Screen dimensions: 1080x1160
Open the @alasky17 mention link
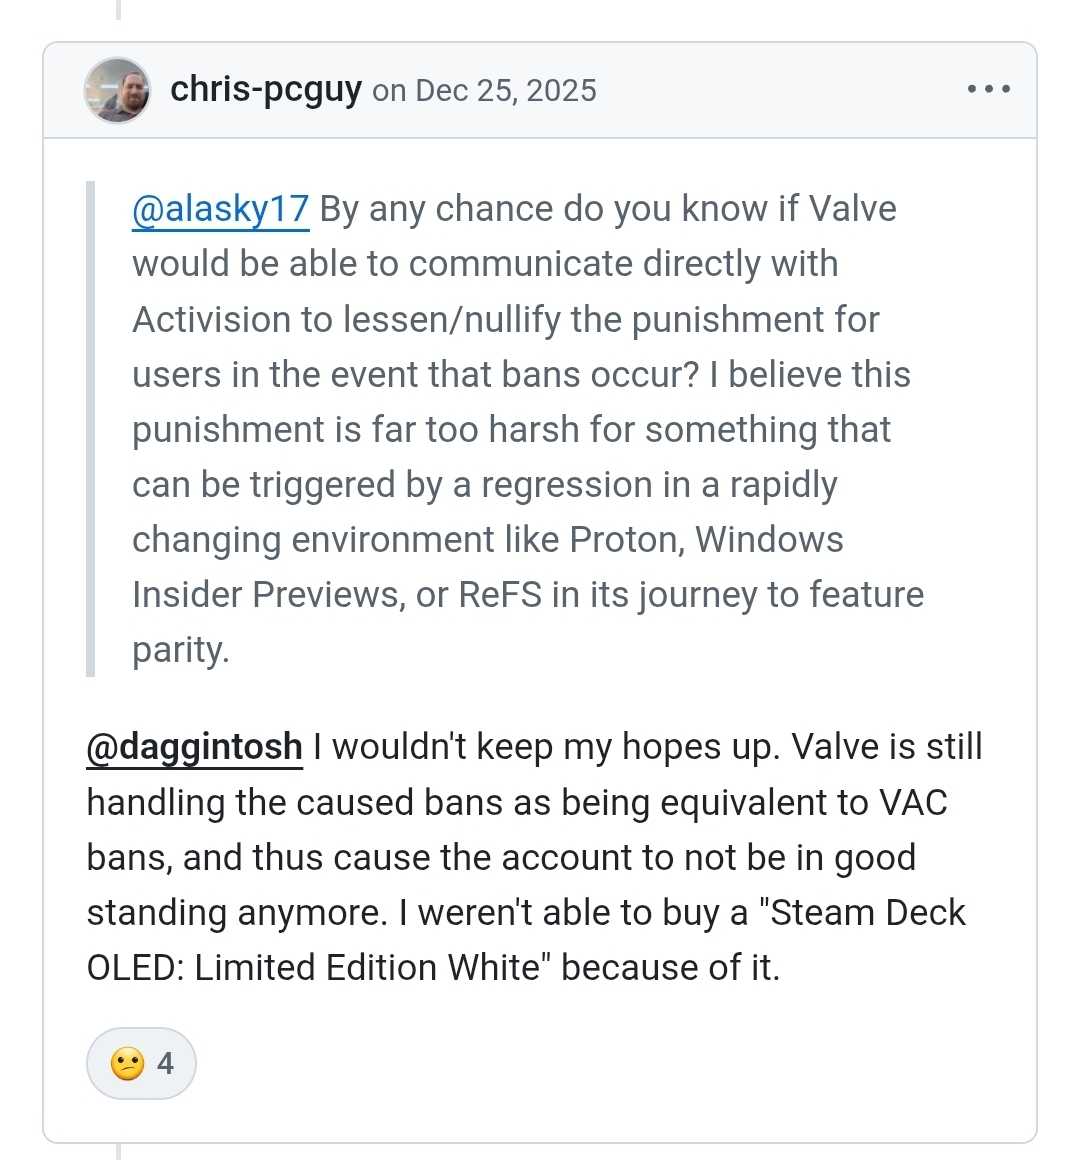pyautogui.click(x=220, y=209)
